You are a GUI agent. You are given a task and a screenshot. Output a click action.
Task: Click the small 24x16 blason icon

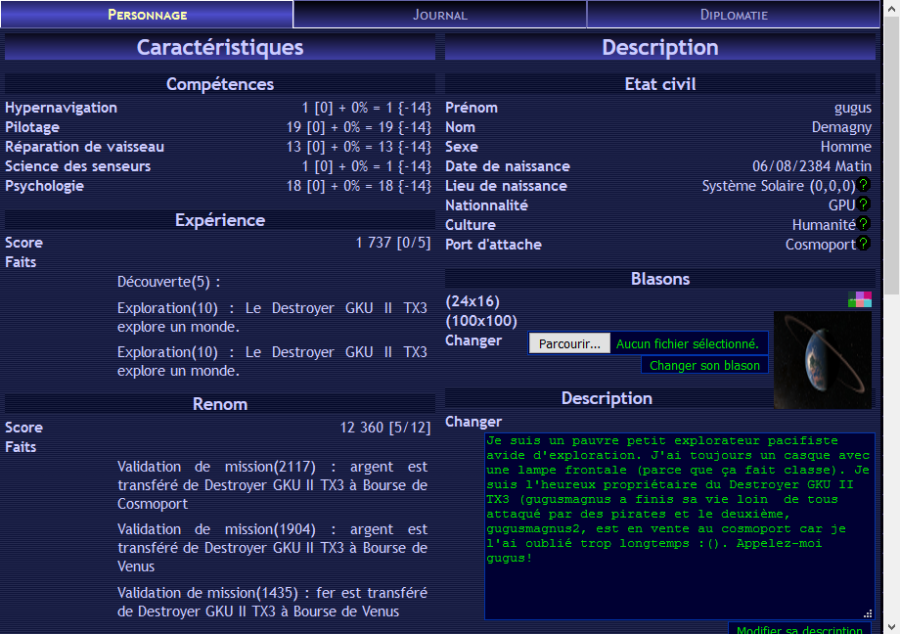pos(860,299)
